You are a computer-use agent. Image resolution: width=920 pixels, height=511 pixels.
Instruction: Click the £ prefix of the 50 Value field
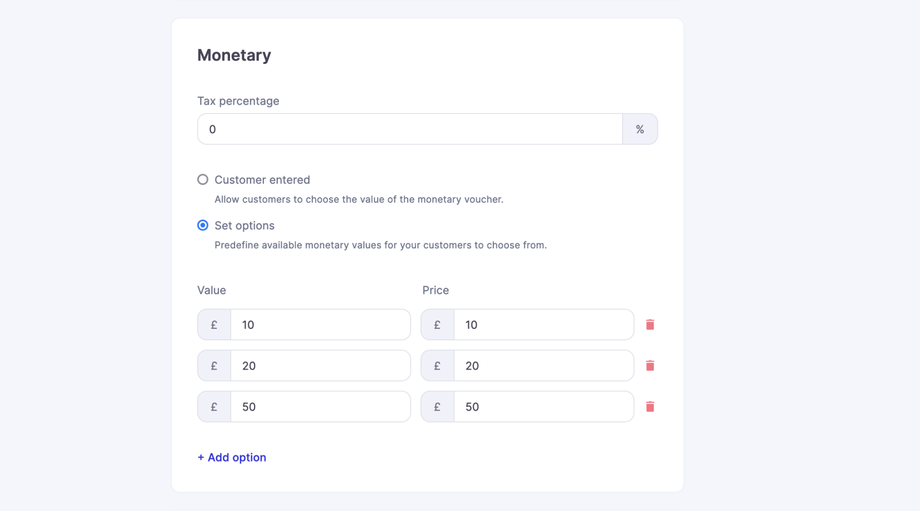click(x=214, y=407)
